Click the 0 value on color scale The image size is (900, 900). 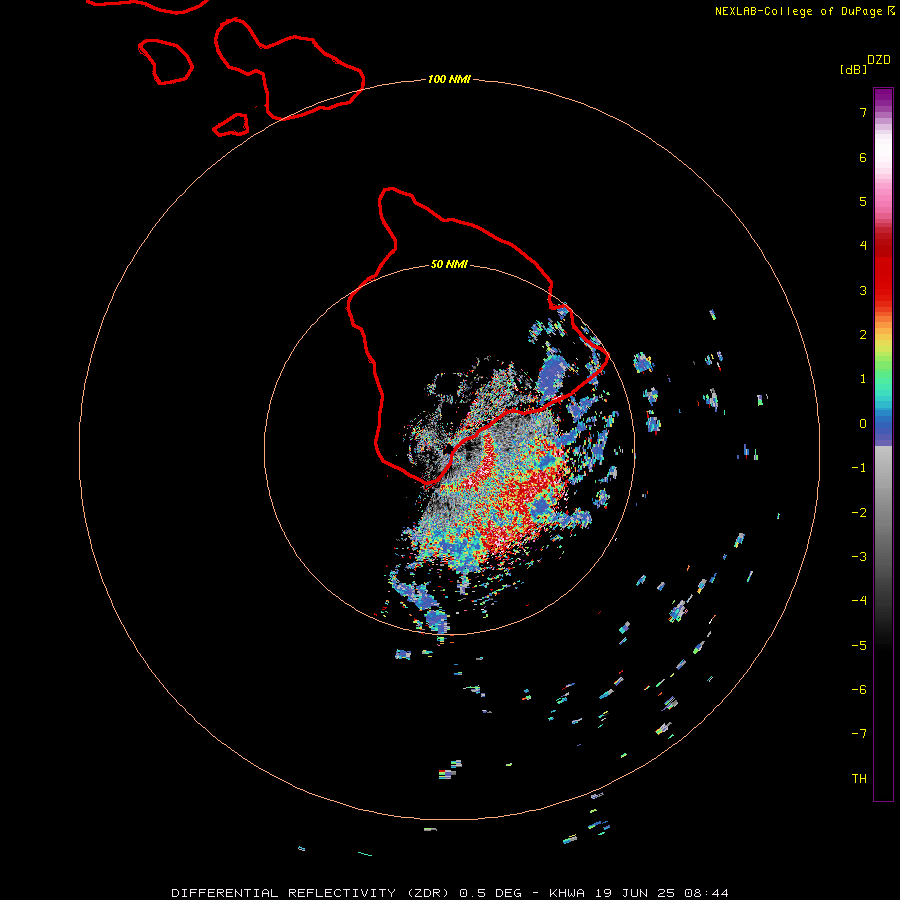point(863,424)
